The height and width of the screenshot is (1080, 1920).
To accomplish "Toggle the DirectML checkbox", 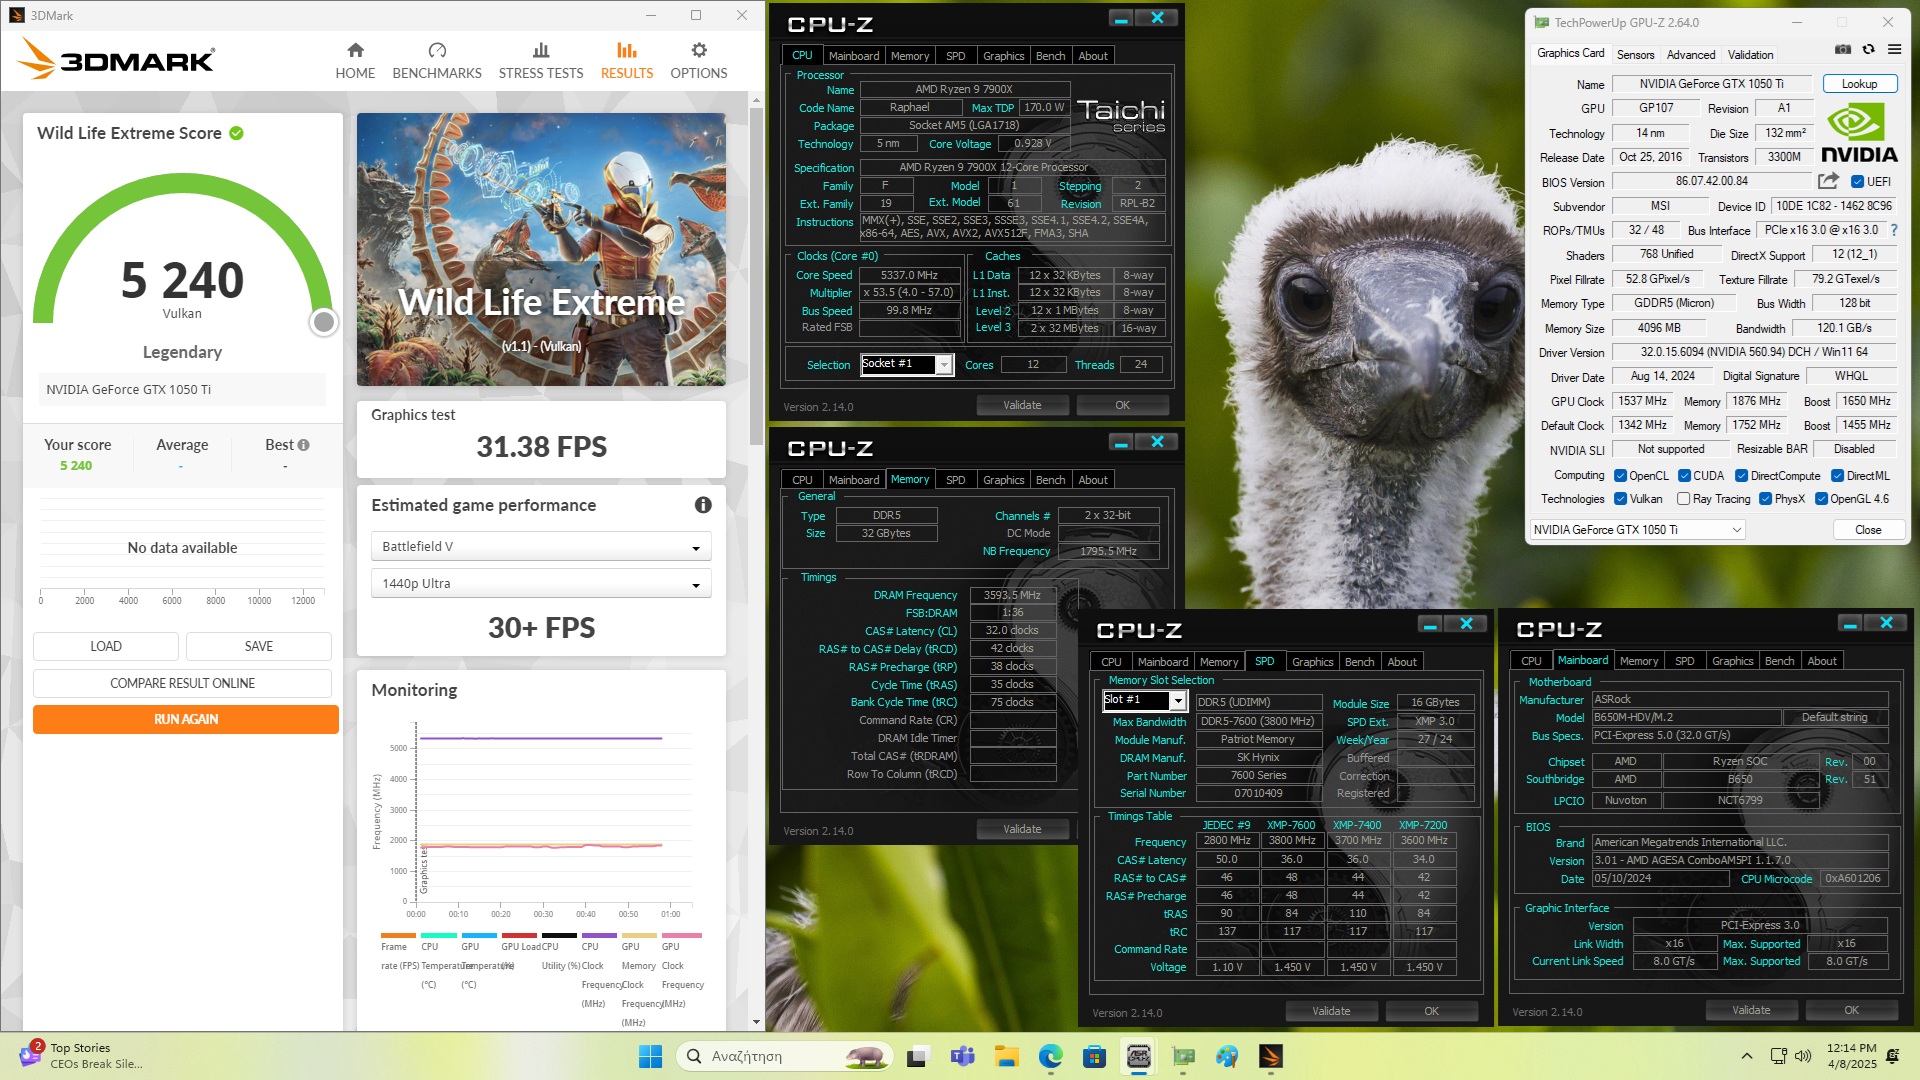I will coord(1837,476).
